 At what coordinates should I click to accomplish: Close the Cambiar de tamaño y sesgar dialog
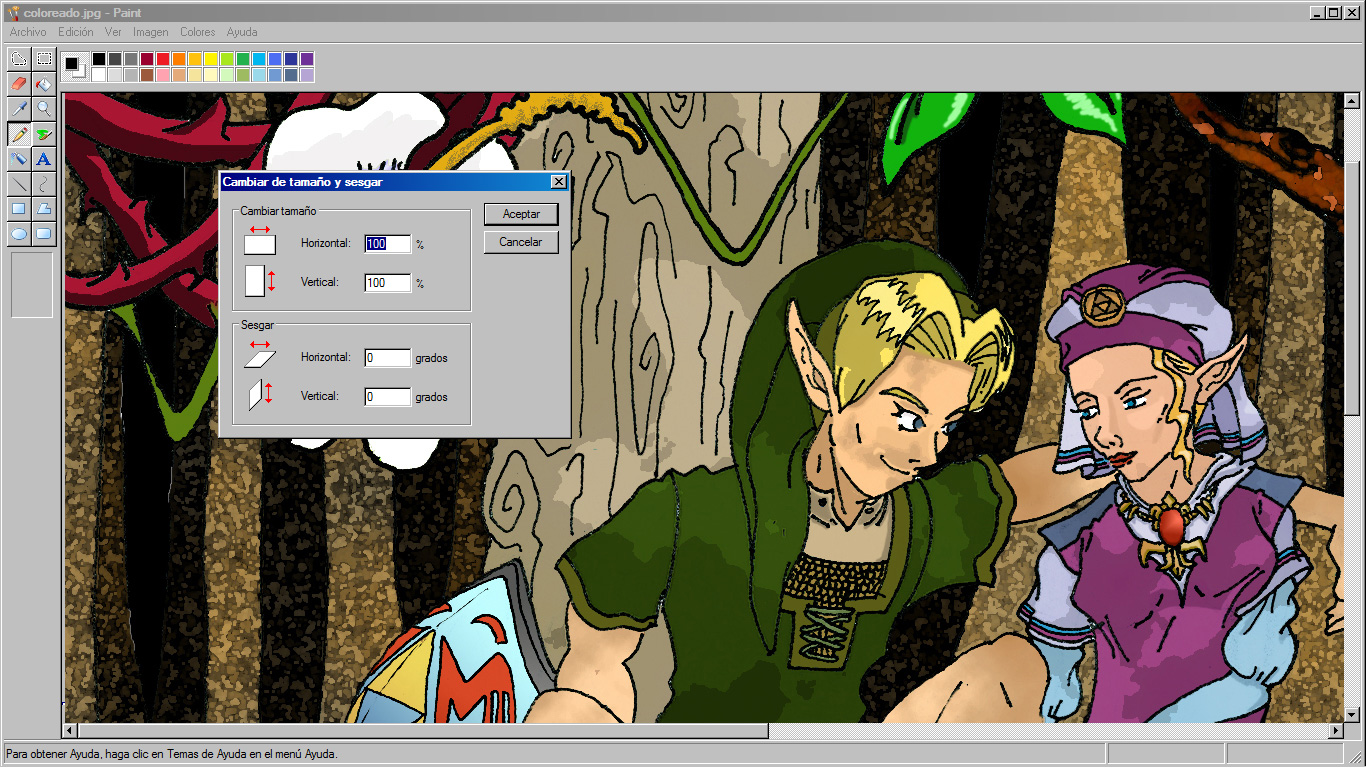(559, 182)
